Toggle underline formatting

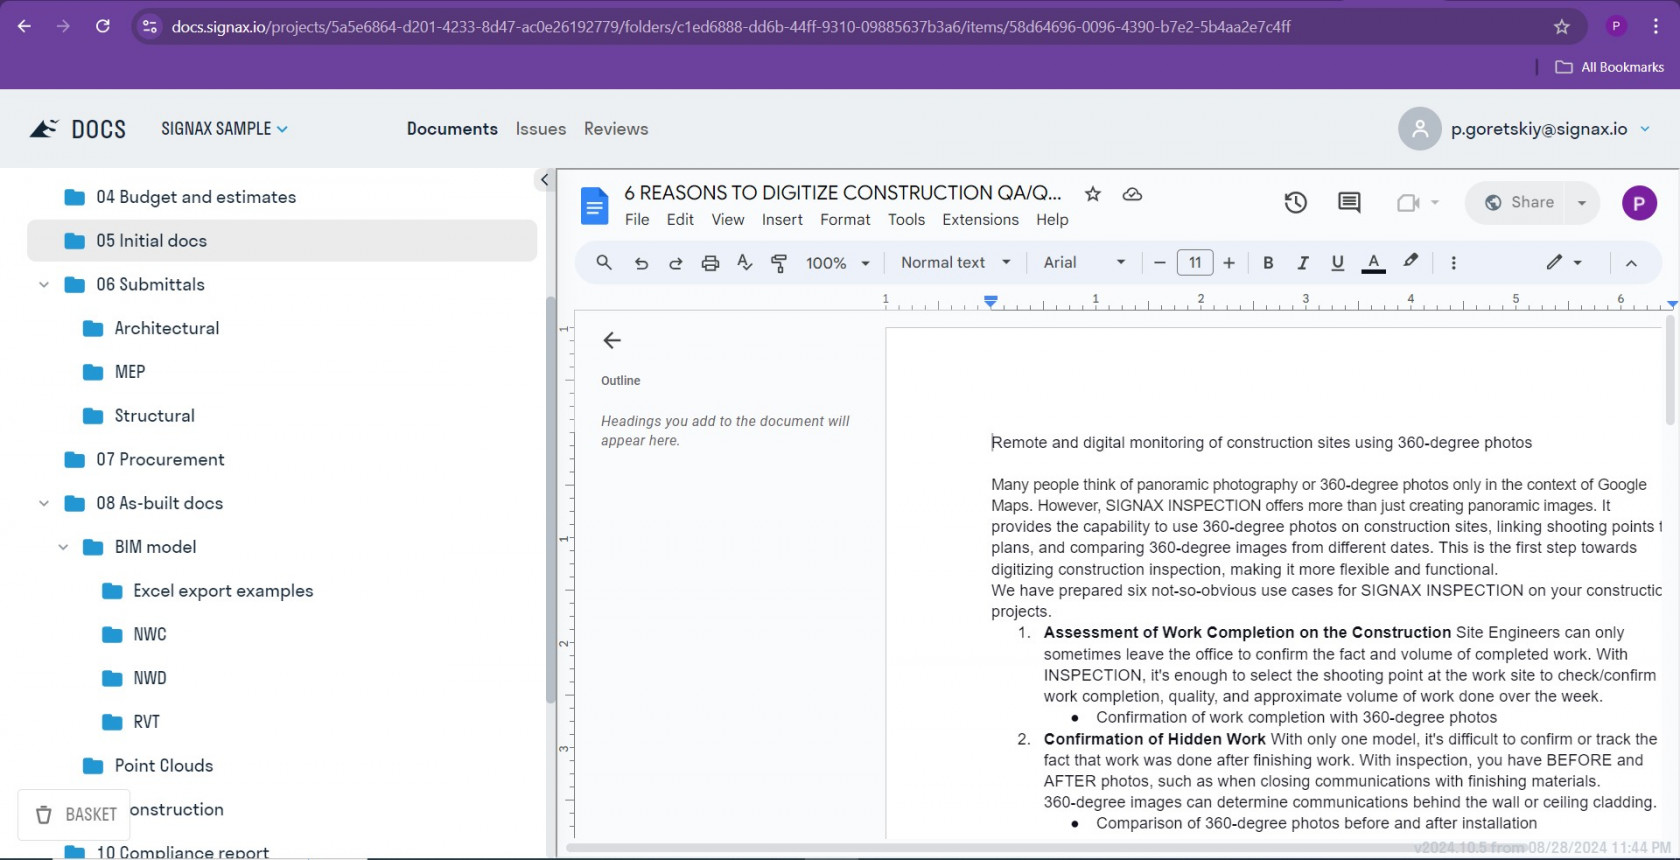coord(1338,263)
